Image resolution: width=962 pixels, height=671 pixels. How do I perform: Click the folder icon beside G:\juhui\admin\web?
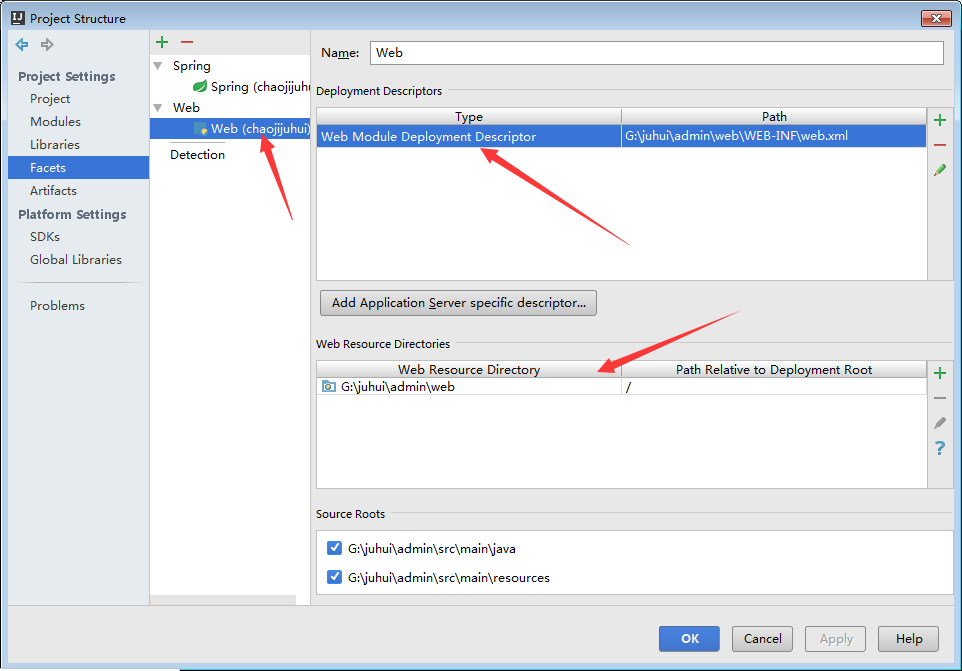[x=329, y=386]
